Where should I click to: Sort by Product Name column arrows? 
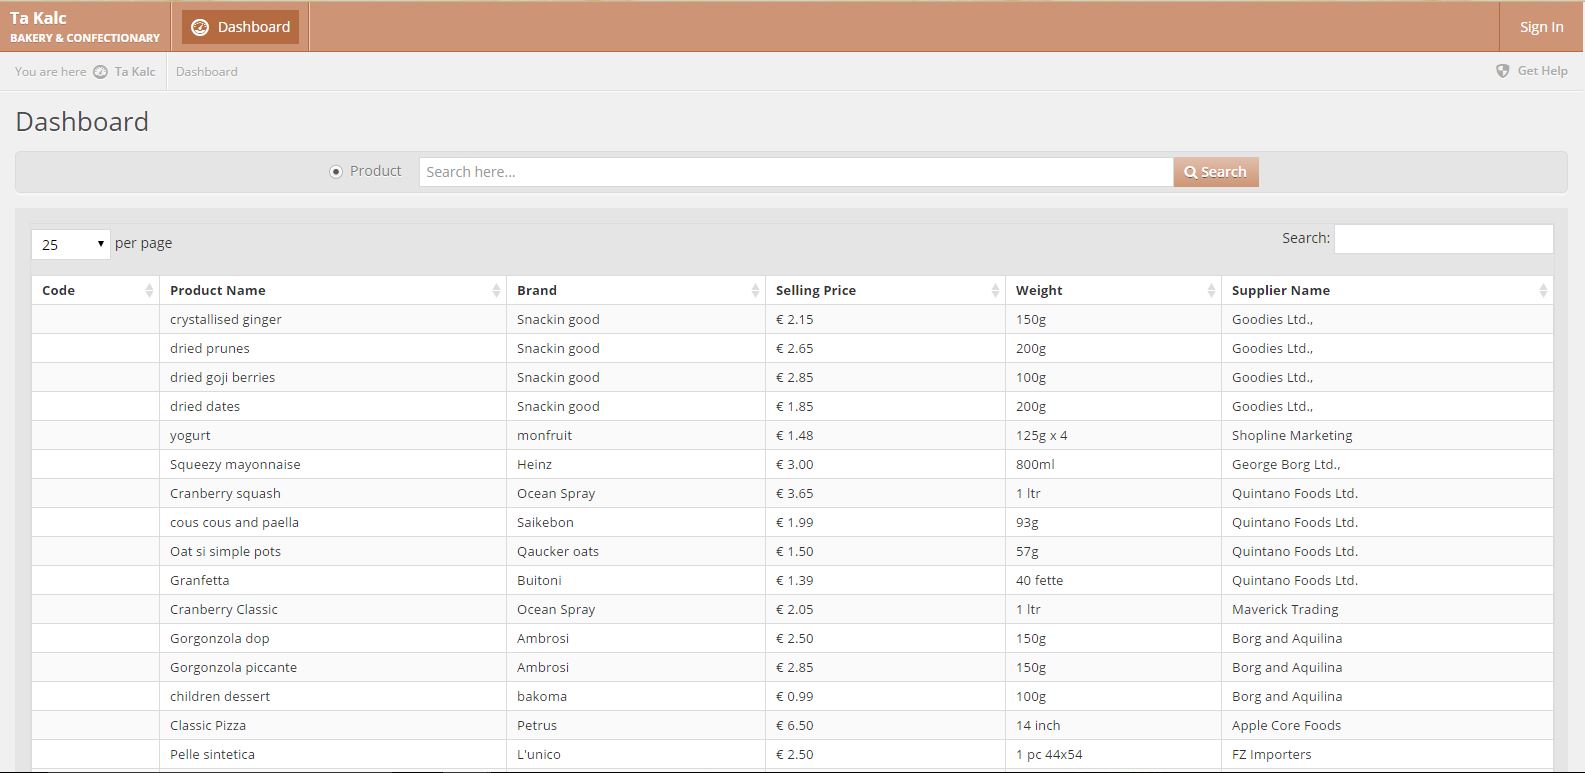click(496, 290)
